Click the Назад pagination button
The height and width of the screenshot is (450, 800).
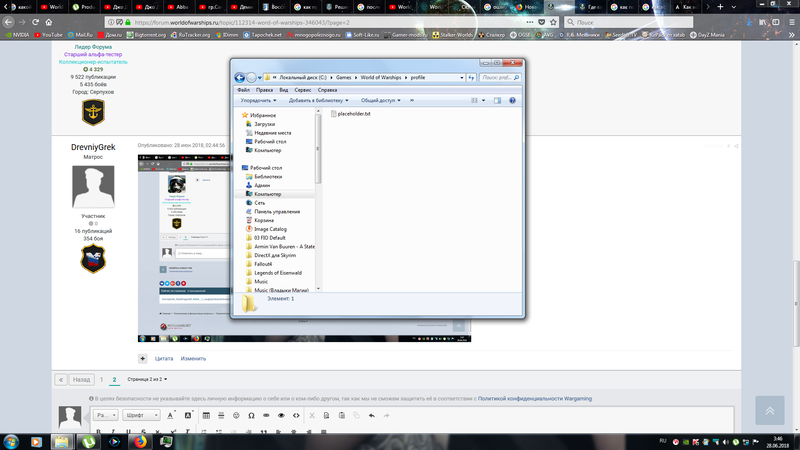pos(81,380)
